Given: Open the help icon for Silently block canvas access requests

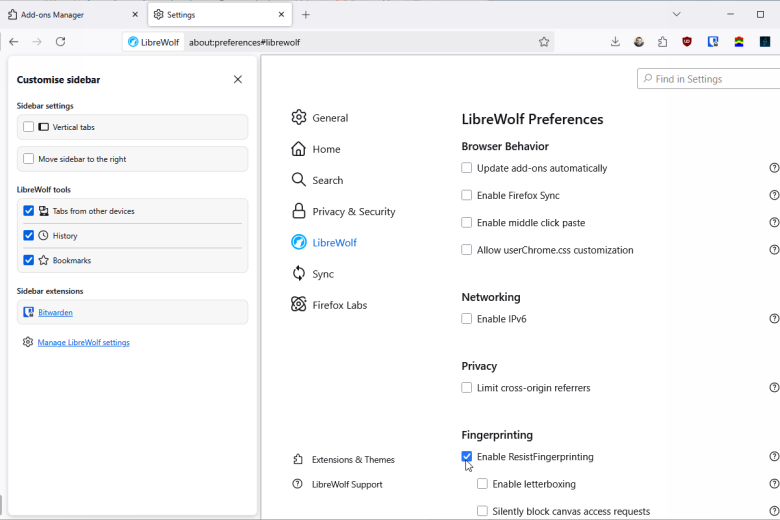Looking at the screenshot, I should 774,511.
